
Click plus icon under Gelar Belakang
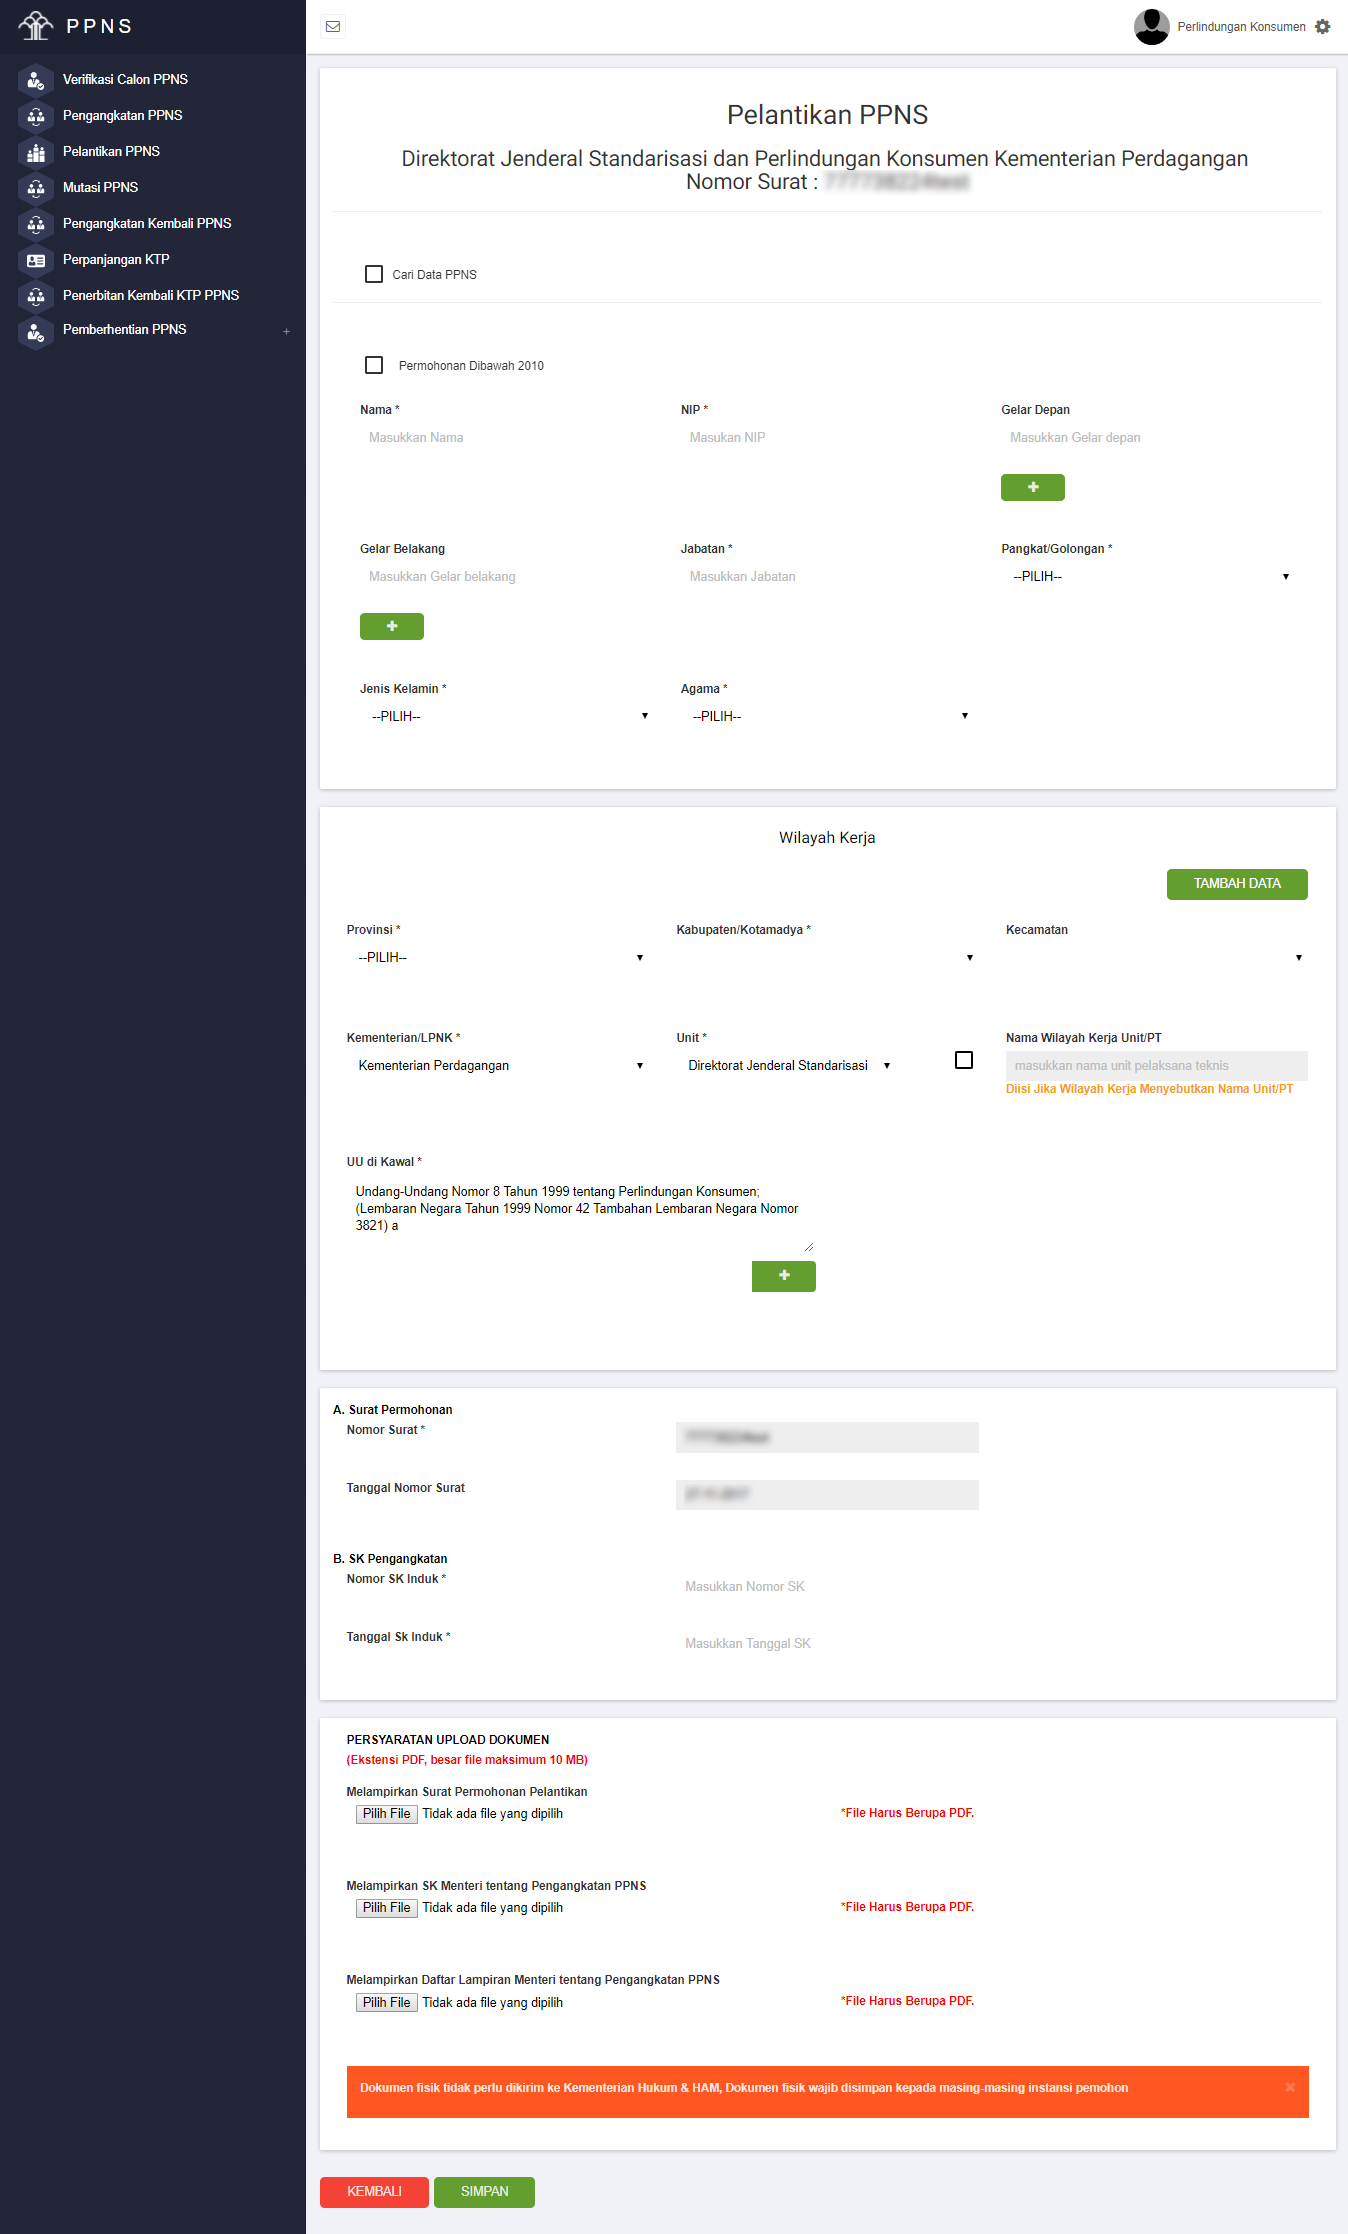[391, 626]
